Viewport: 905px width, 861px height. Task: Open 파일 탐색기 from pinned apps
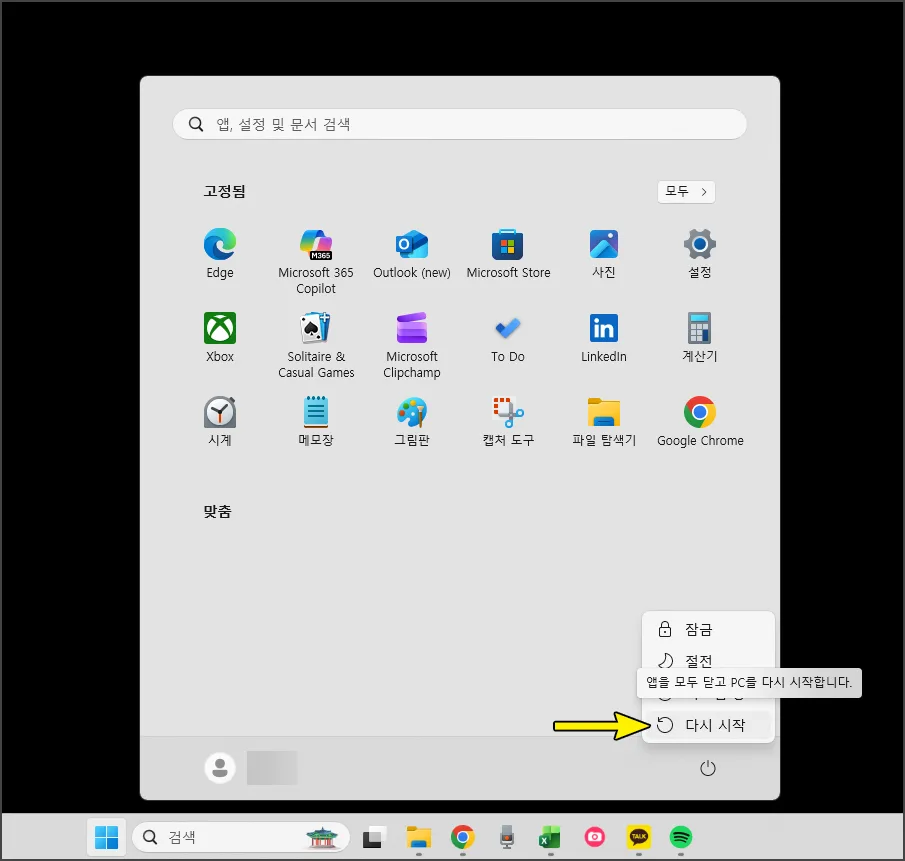click(x=604, y=421)
